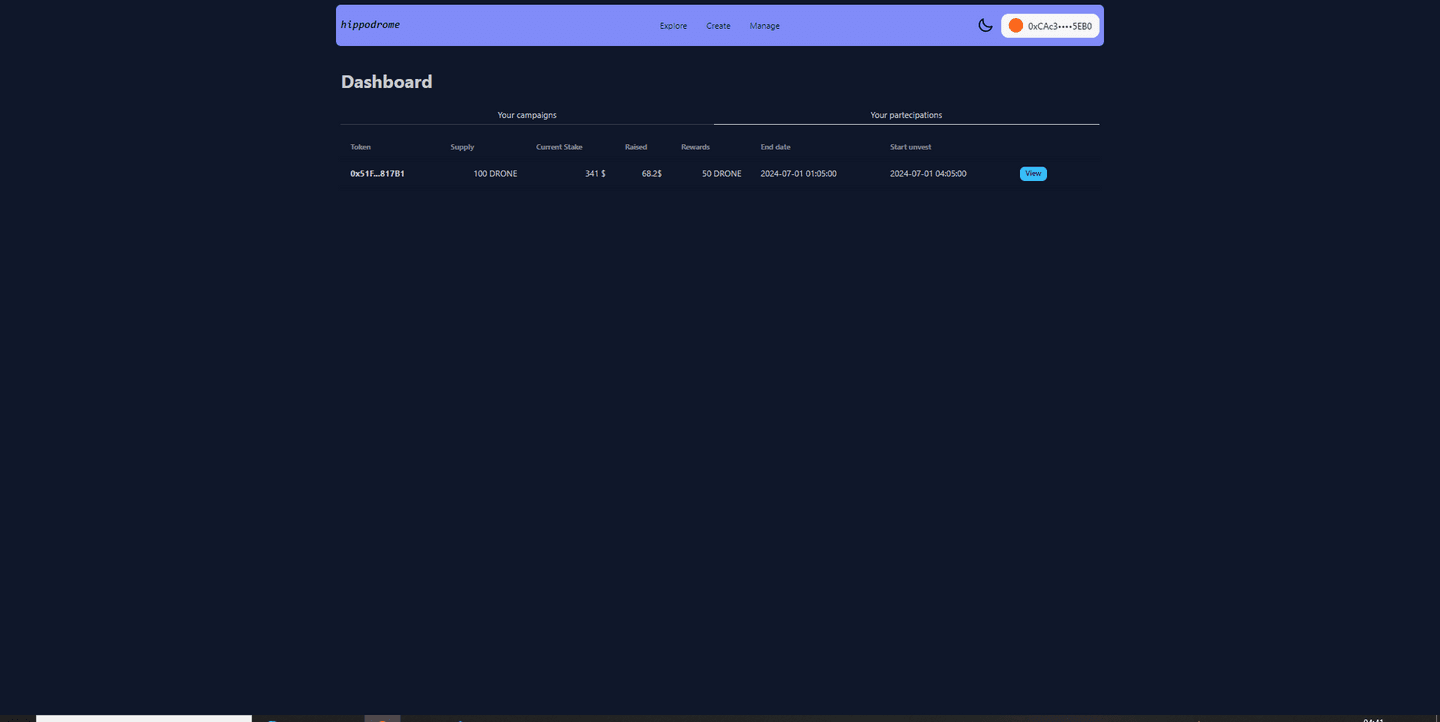Viewport: 1440px width, 722px height.
Task: Click the 100 DRONE supply value
Action: pos(495,173)
